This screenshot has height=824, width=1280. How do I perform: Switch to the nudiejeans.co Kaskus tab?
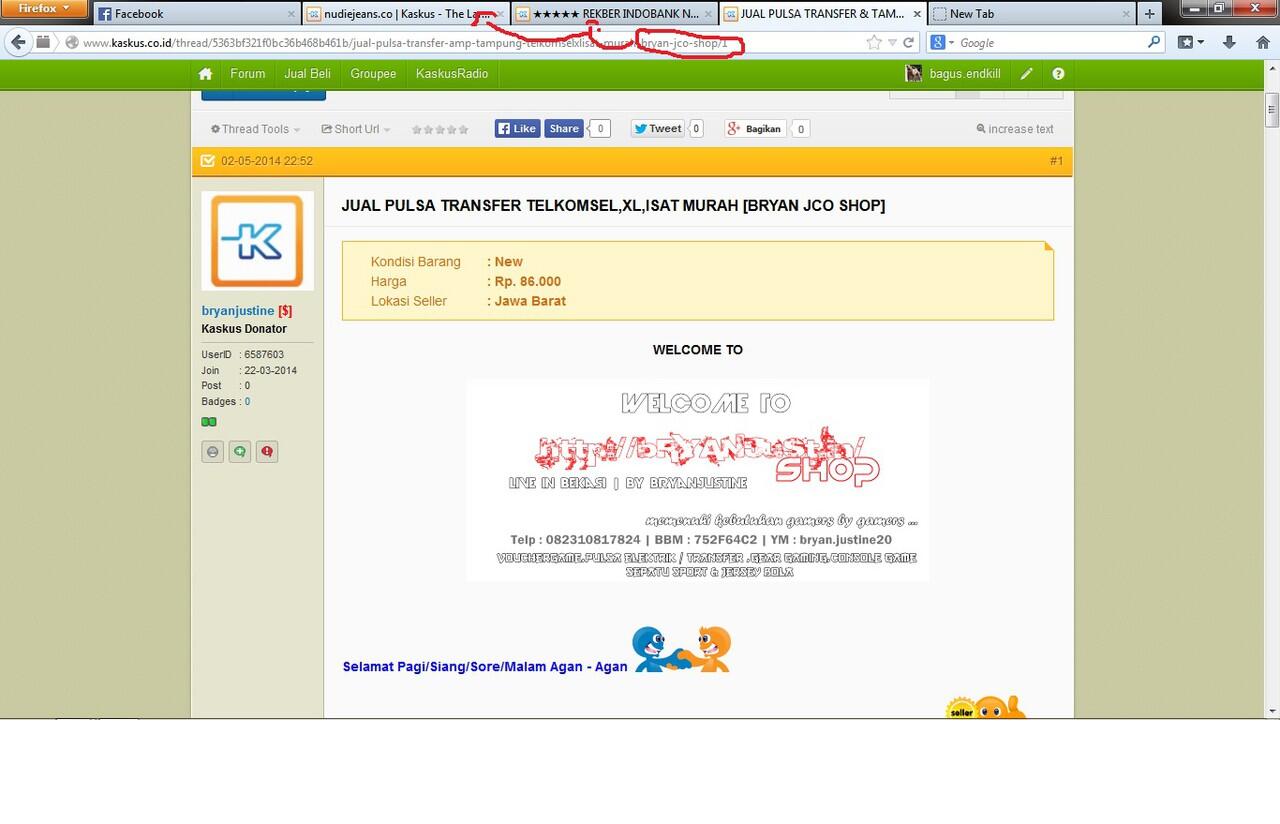[x=406, y=14]
